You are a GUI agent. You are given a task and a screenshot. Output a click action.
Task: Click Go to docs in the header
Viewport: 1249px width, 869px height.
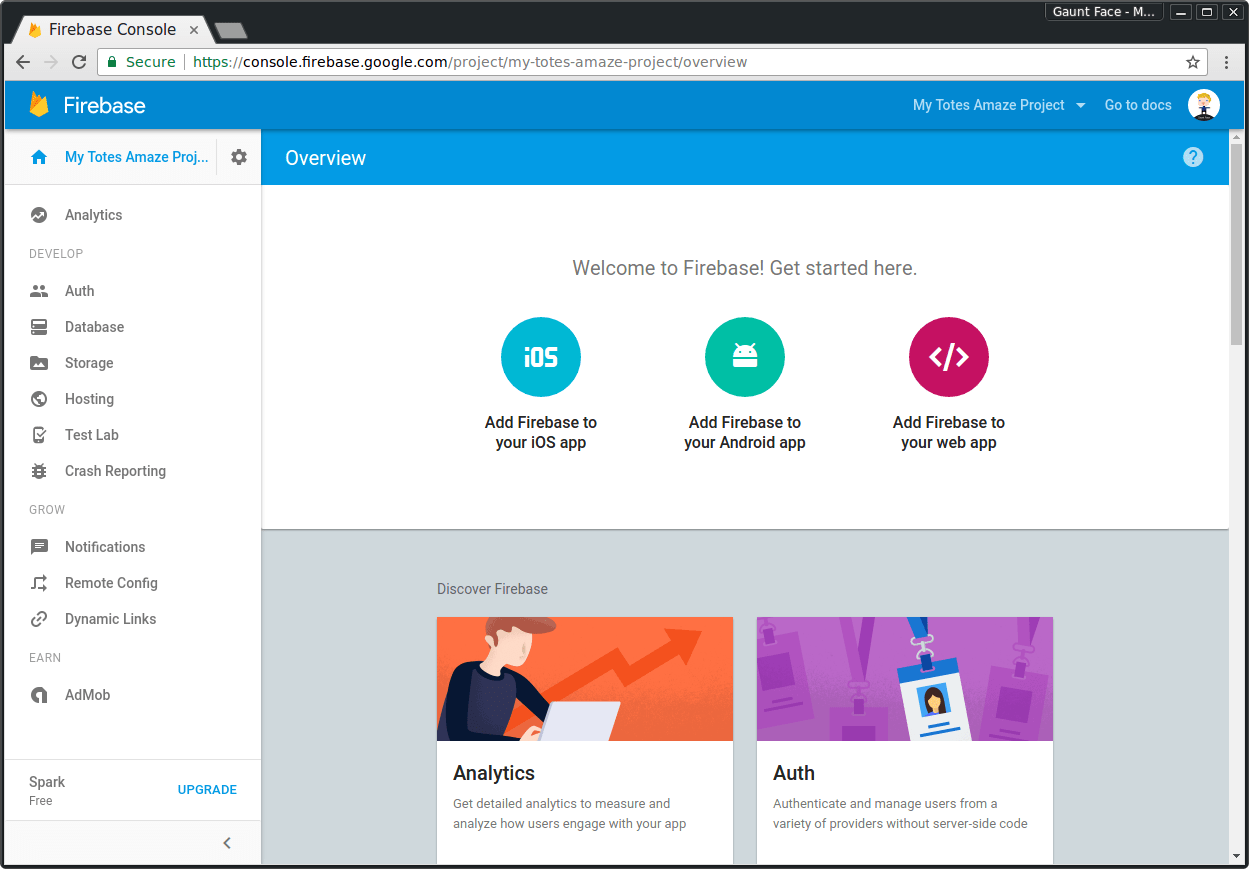(x=1137, y=105)
